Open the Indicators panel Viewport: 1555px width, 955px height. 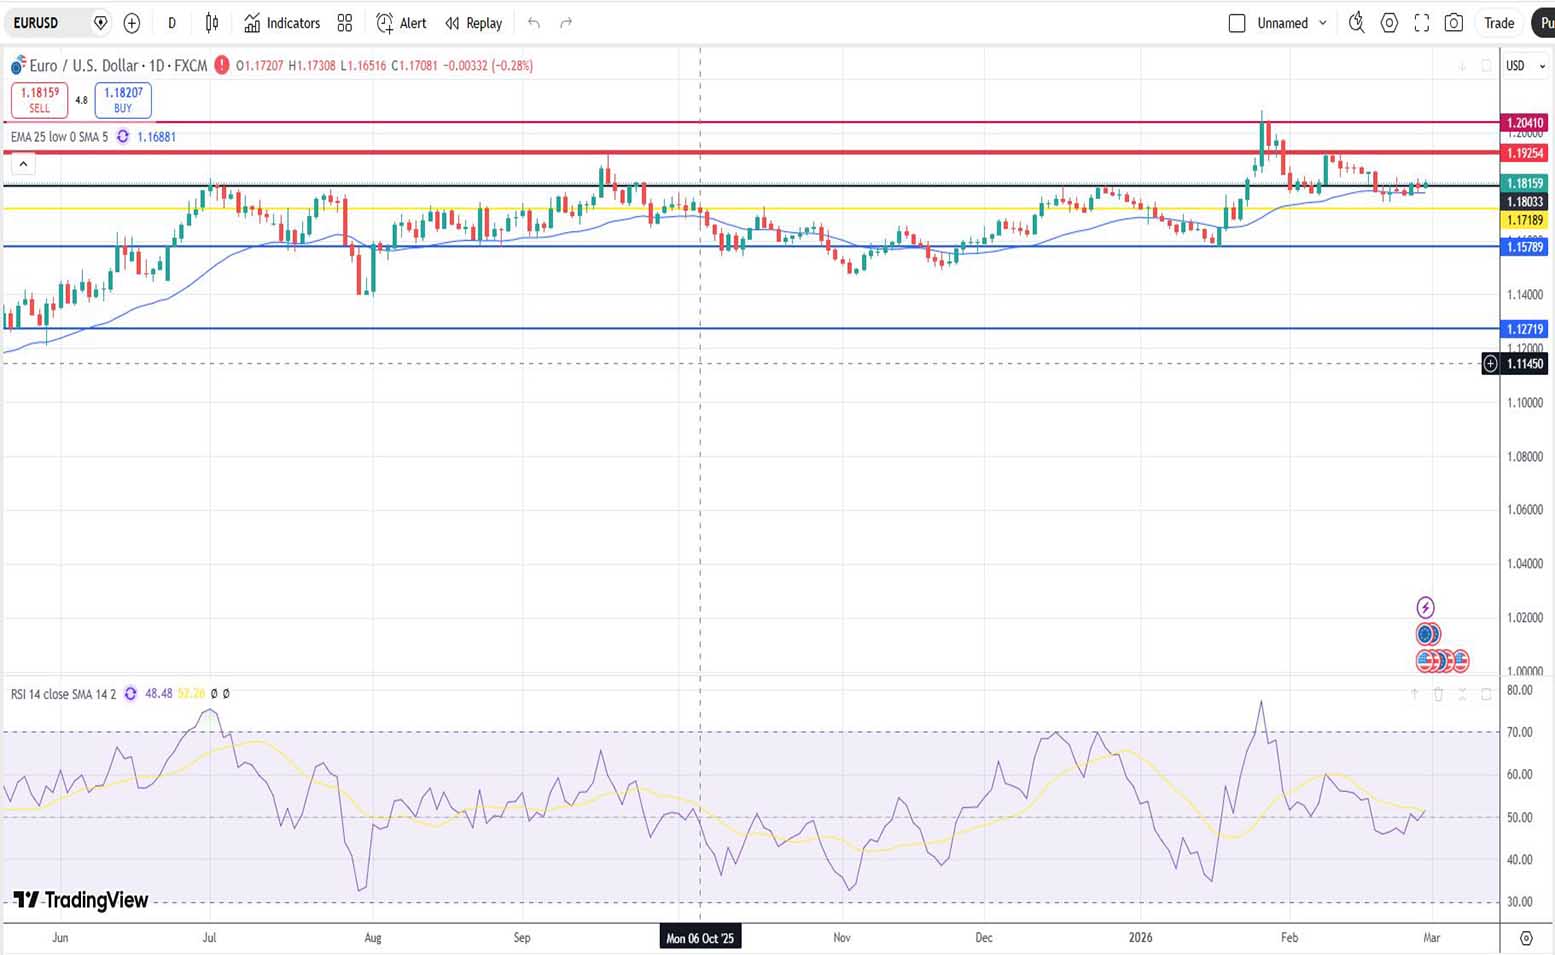282,23
